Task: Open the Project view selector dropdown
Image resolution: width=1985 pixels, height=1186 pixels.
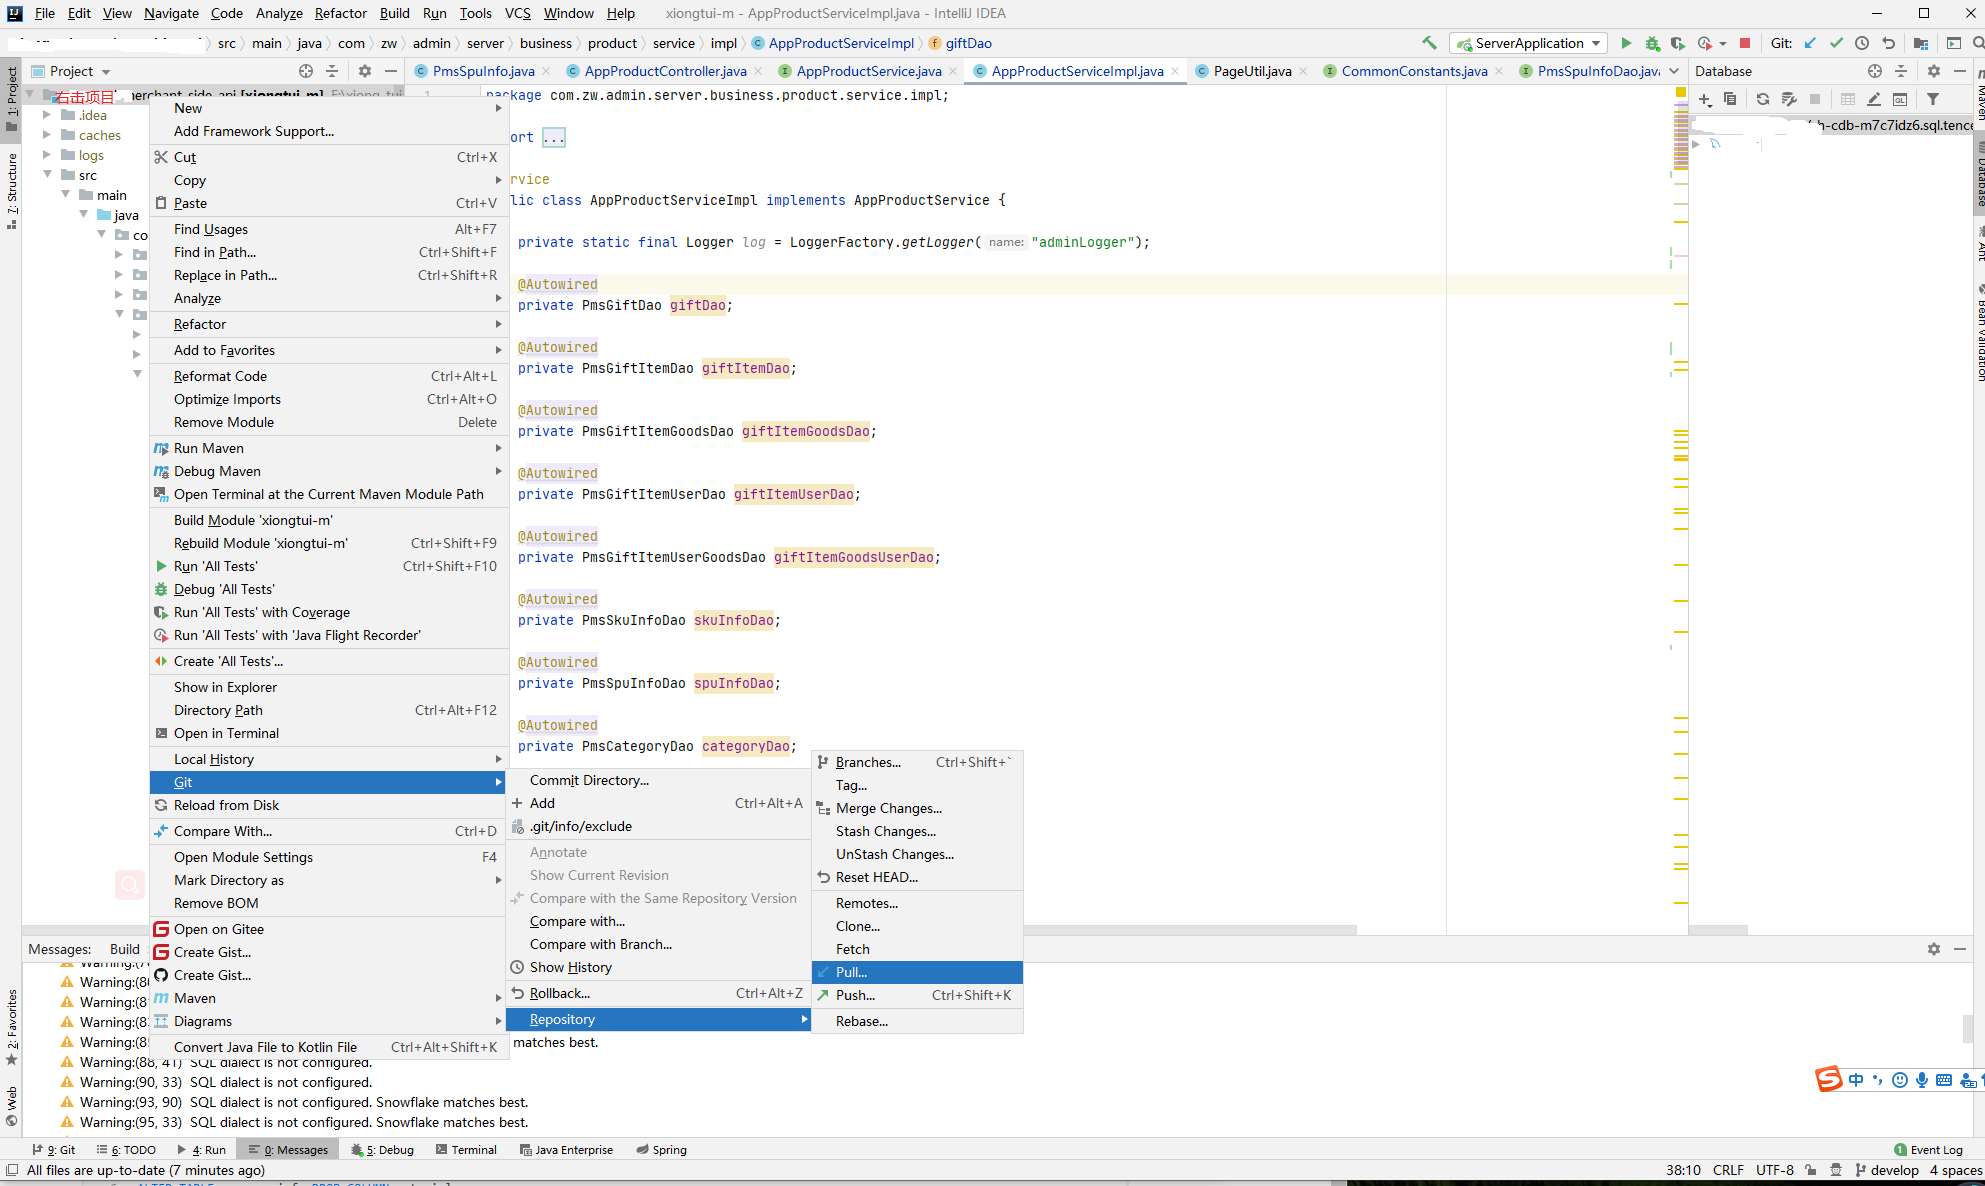Action: pos(71,71)
